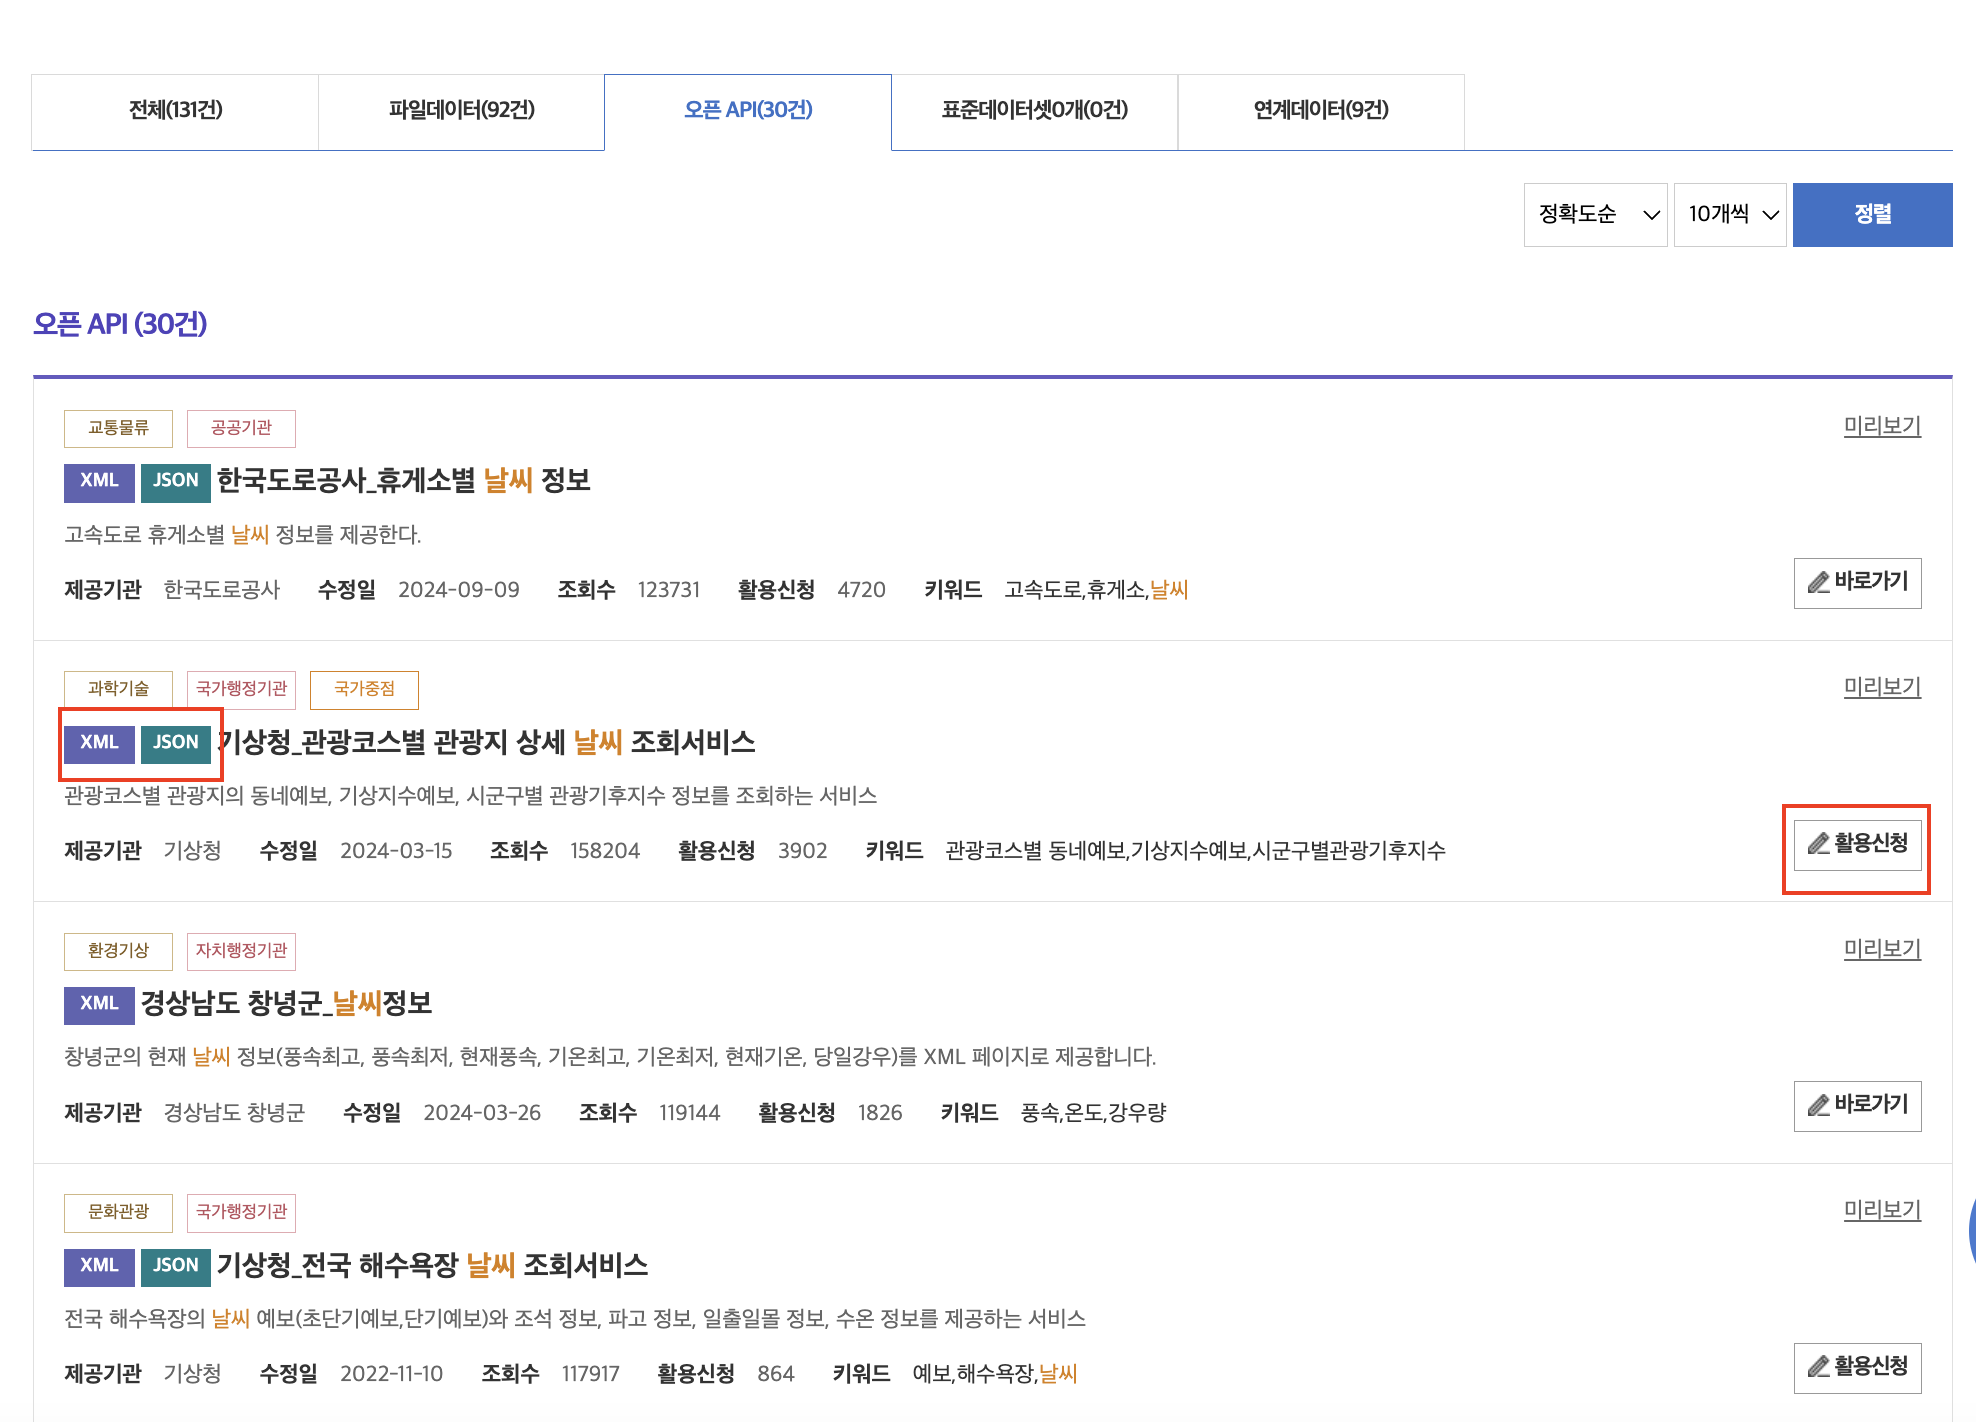This screenshot has width=1976, height=1422.
Task: Open 미리보기 link for 한국도로공사 휴게소 날씨
Action: click(x=1881, y=426)
